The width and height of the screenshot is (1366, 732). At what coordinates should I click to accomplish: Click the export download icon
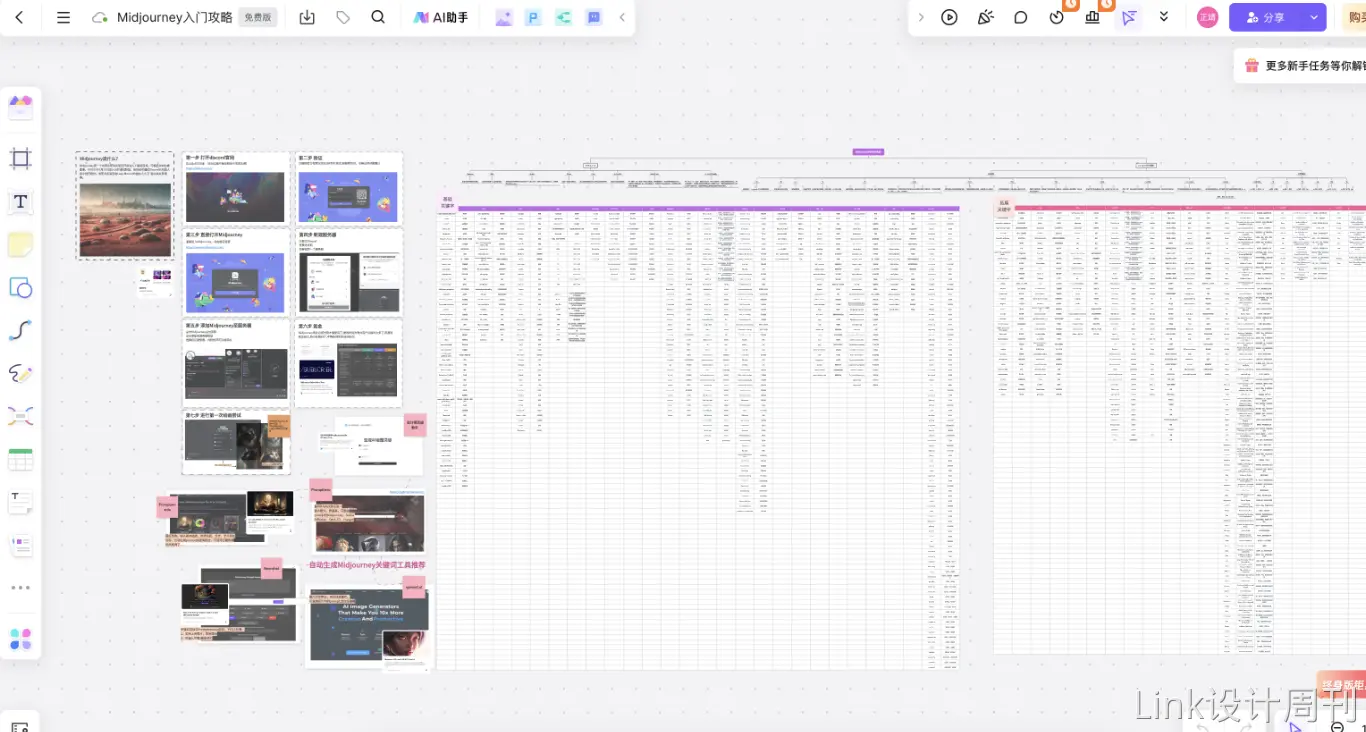pyautogui.click(x=307, y=18)
